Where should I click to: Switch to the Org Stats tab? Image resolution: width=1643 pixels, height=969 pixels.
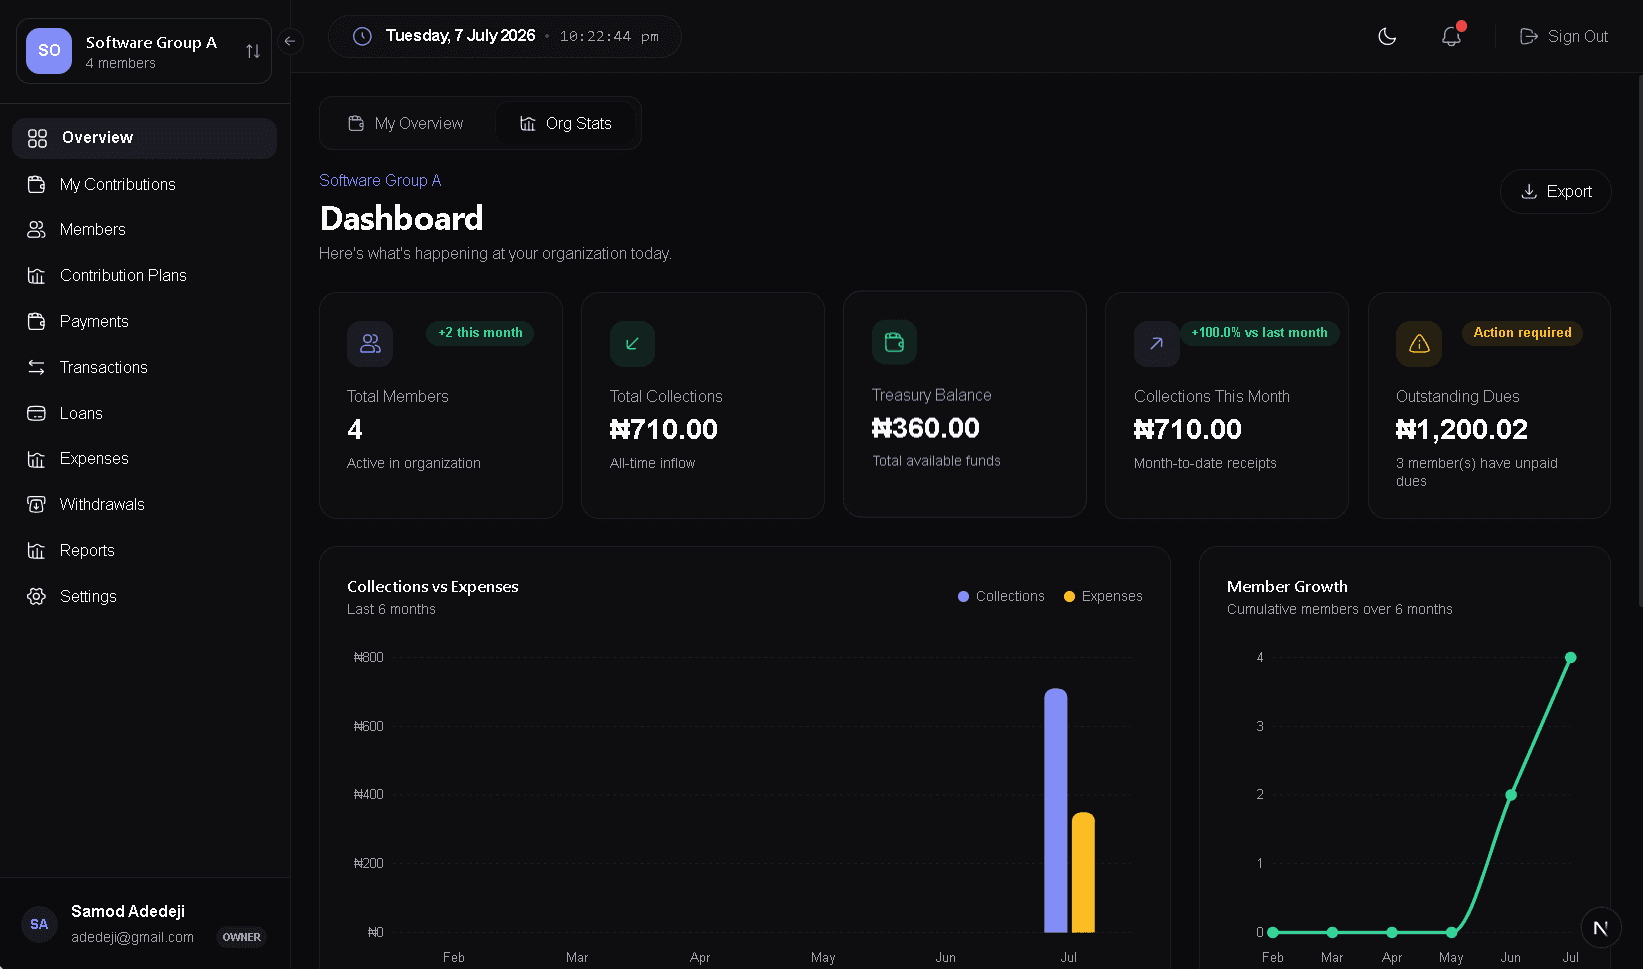point(566,123)
